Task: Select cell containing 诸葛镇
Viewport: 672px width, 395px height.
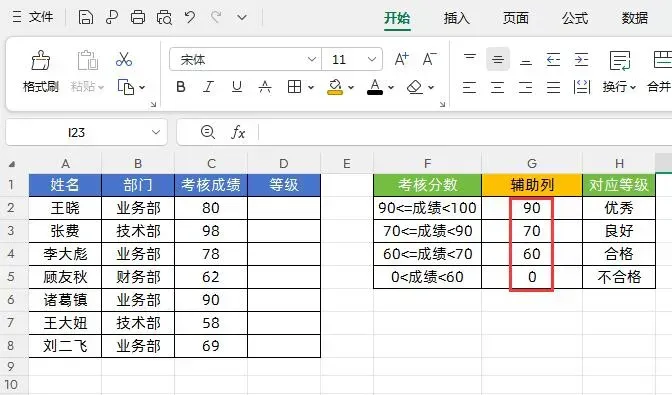Action: point(65,300)
